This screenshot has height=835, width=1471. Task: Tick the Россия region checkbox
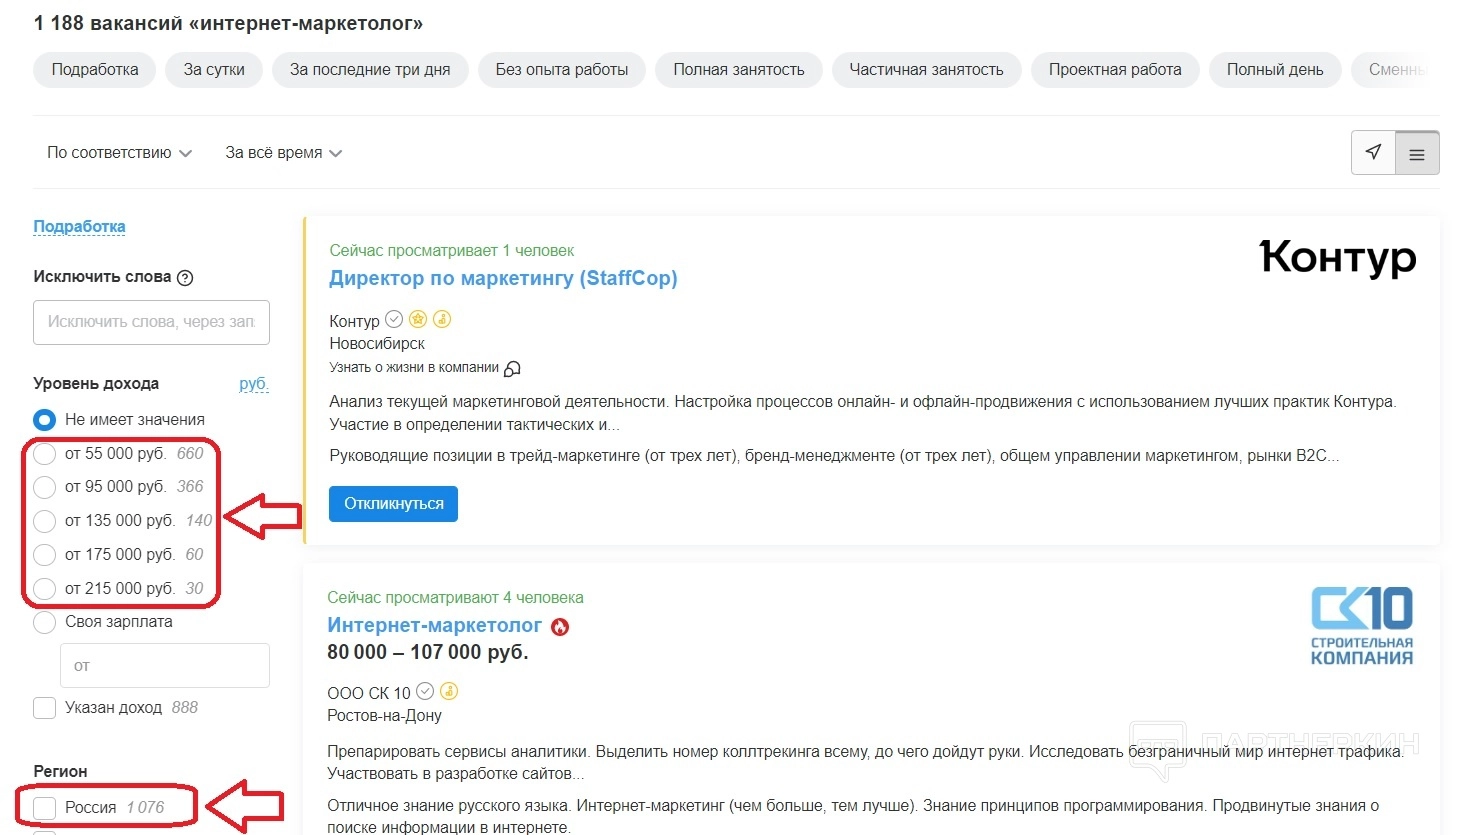(x=45, y=808)
